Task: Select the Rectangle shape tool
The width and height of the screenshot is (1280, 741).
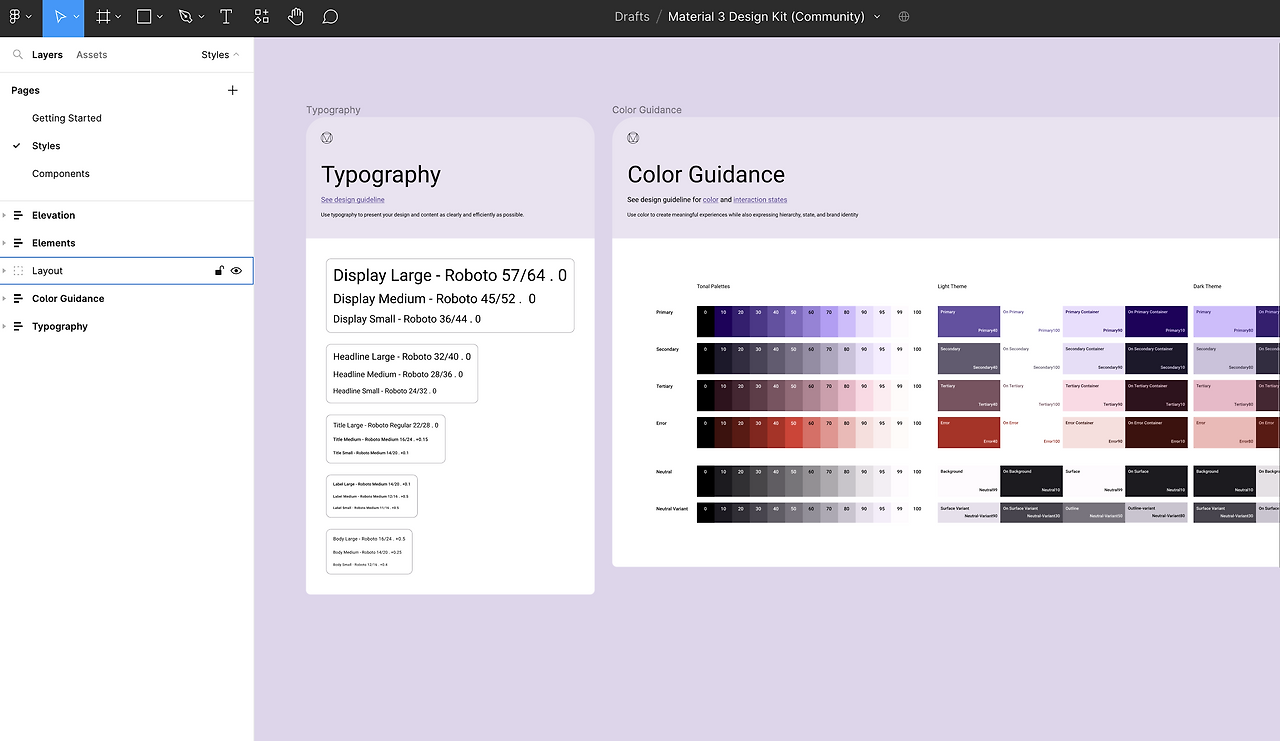Action: click(144, 17)
